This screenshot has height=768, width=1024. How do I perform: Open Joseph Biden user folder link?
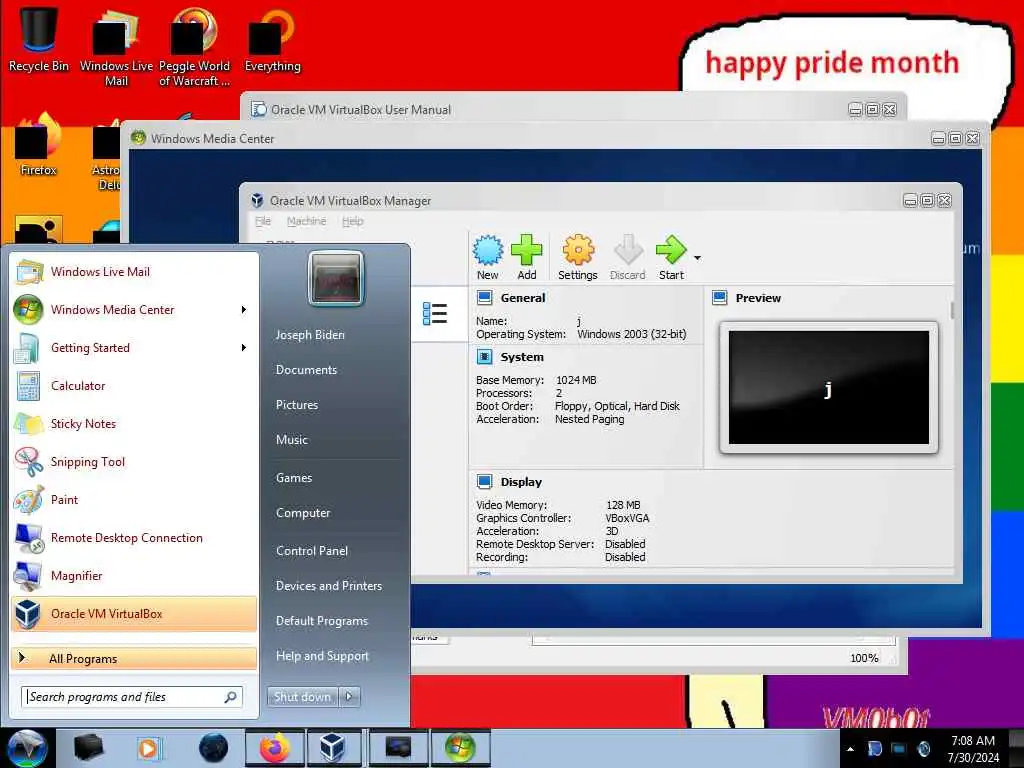click(310, 335)
